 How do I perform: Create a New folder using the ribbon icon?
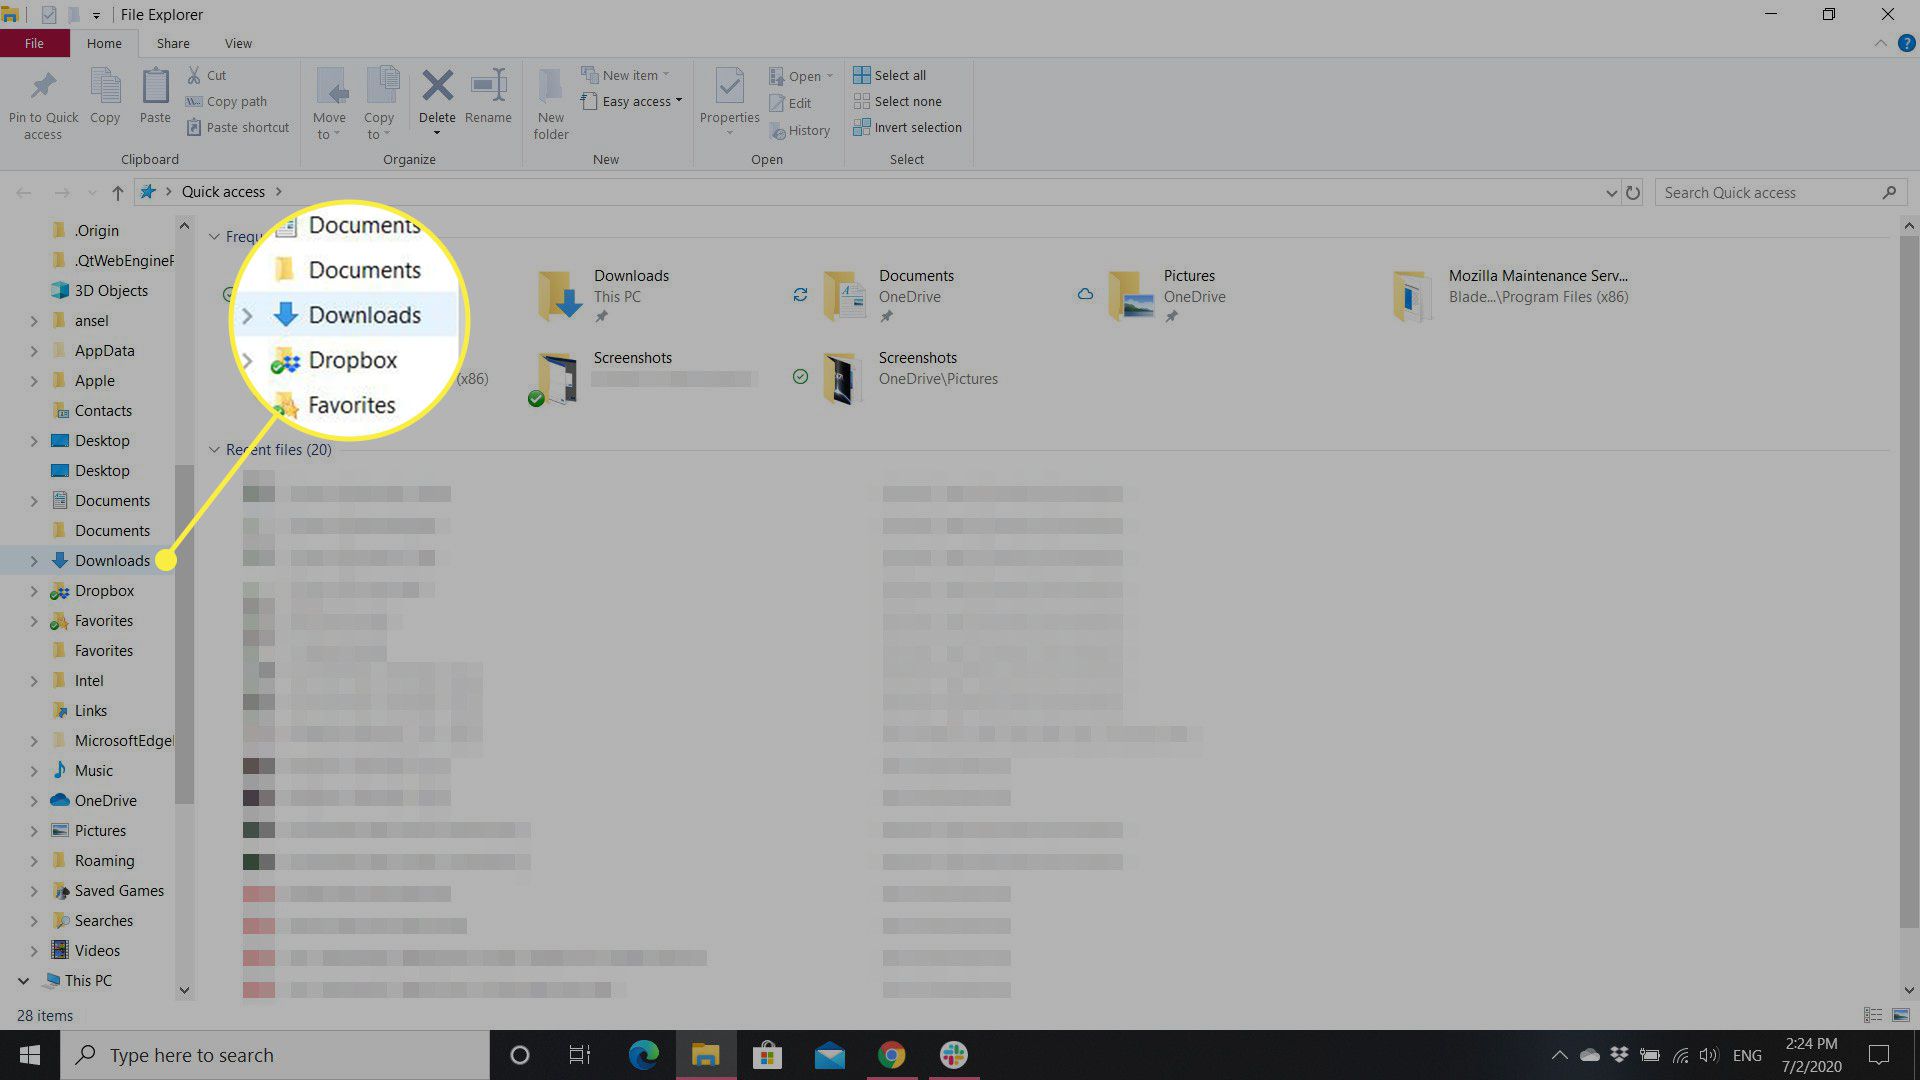[550, 100]
